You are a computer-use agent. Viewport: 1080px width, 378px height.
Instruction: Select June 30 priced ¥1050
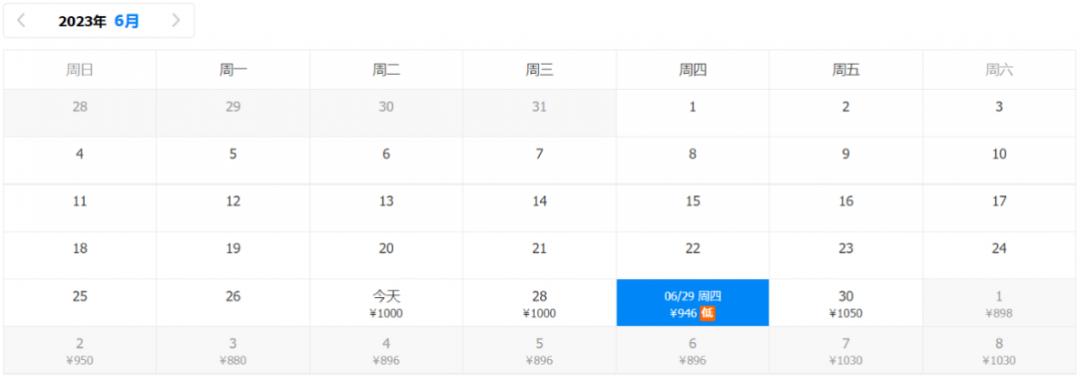(x=846, y=303)
